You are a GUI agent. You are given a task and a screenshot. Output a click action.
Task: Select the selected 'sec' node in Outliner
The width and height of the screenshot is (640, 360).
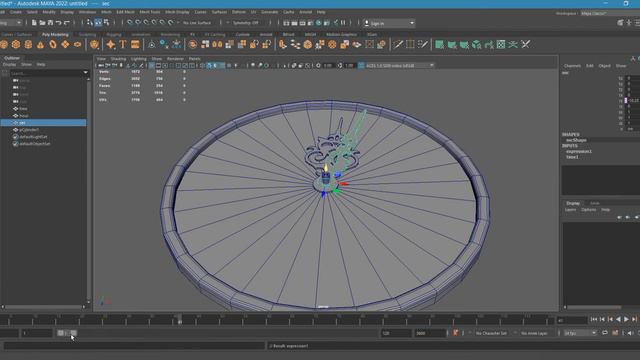tap(43, 122)
